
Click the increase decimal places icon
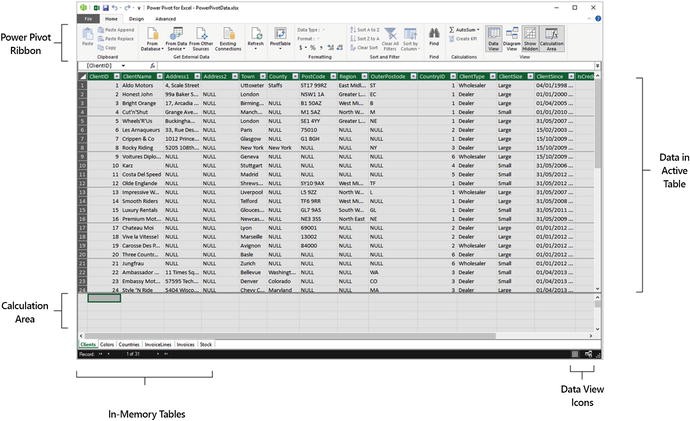pos(331,48)
